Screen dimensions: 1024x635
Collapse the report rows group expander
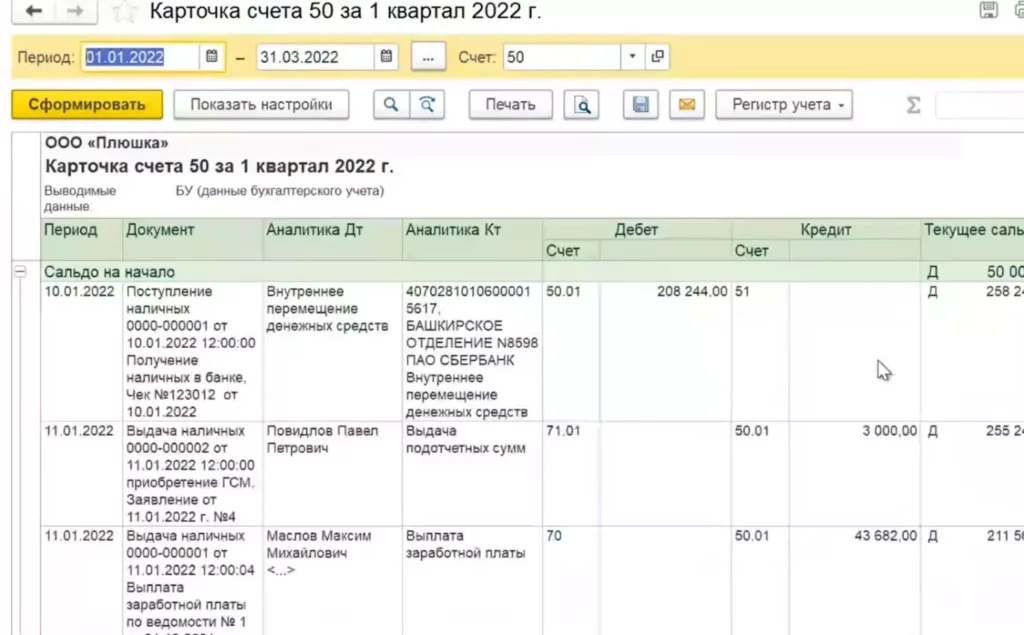point(19,271)
